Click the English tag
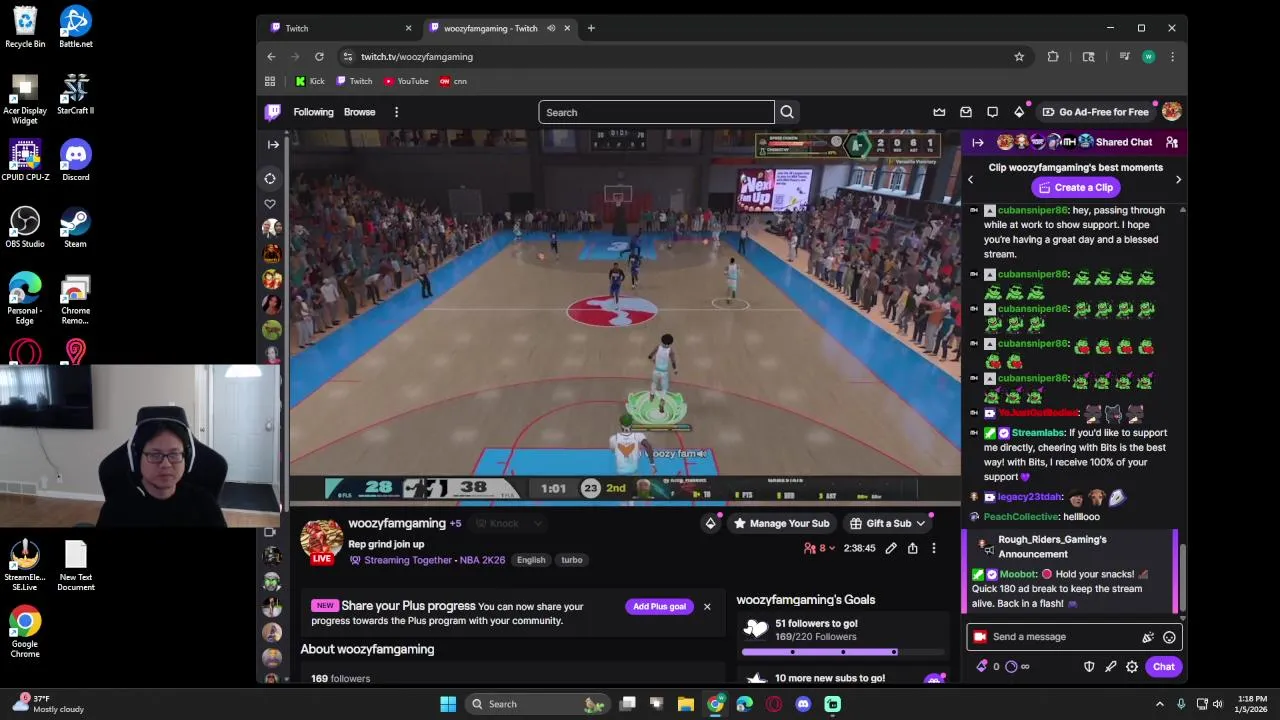1280x720 pixels. (x=531, y=560)
